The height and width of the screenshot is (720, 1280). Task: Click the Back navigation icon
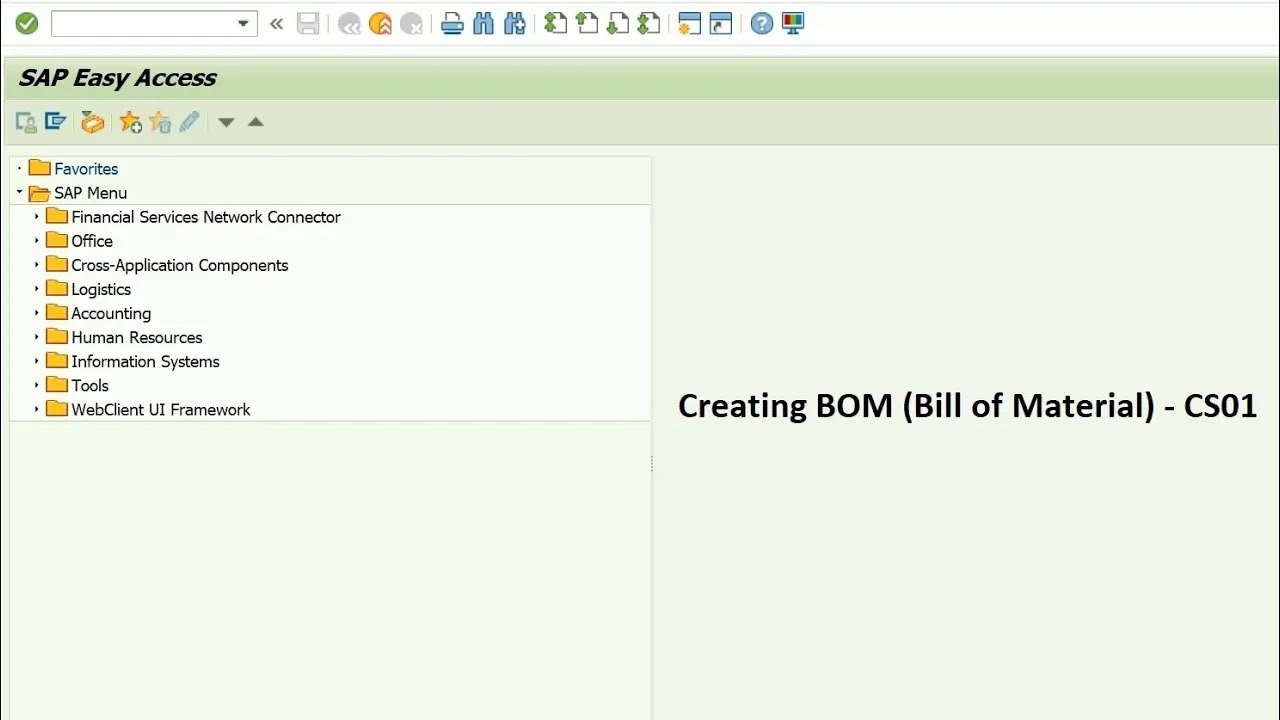(349, 24)
